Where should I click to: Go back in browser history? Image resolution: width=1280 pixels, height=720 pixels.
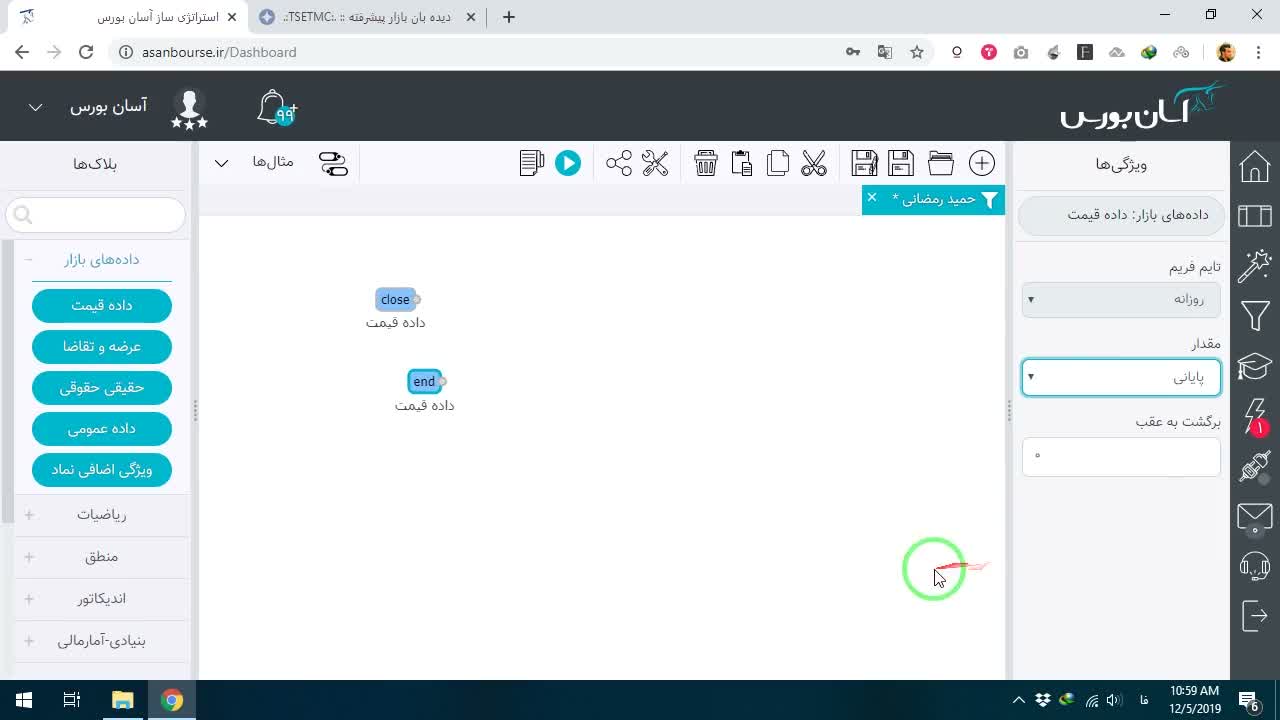point(22,52)
